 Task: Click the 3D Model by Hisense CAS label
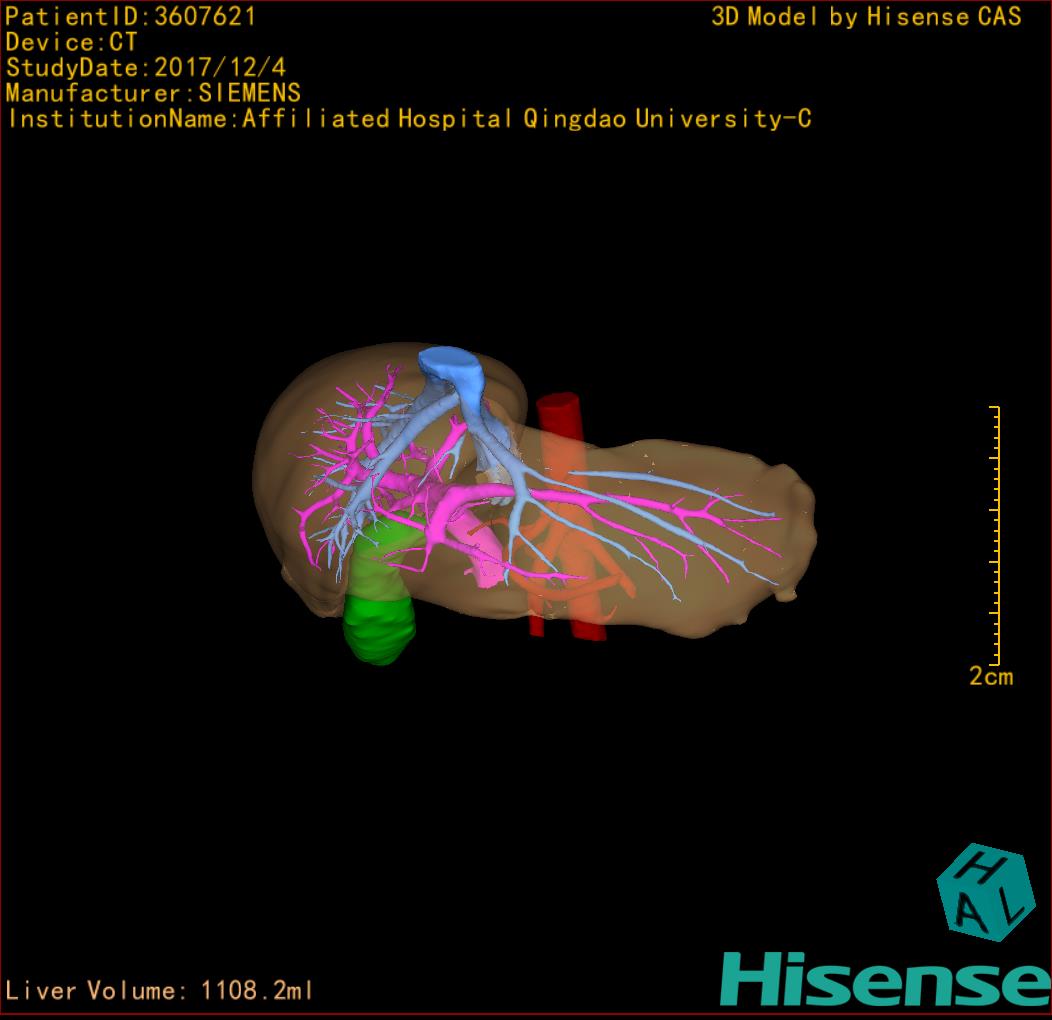coord(866,17)
